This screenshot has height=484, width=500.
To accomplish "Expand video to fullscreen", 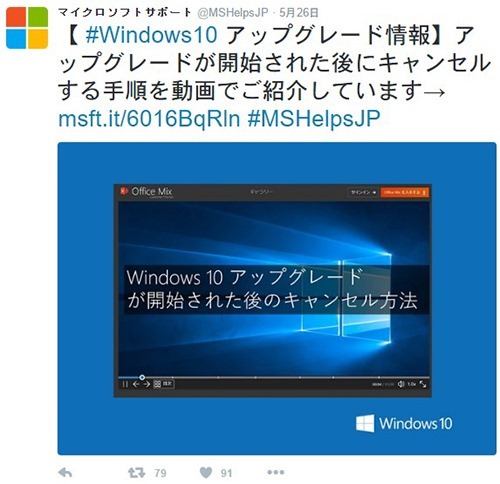I will pyautogui.click(x=423, y=384).
